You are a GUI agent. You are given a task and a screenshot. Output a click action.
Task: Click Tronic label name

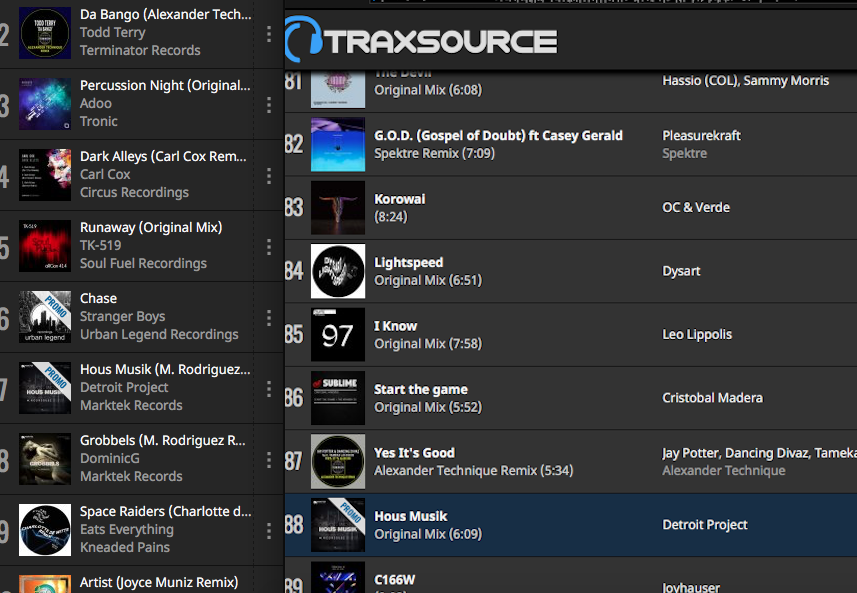[98, 121]
